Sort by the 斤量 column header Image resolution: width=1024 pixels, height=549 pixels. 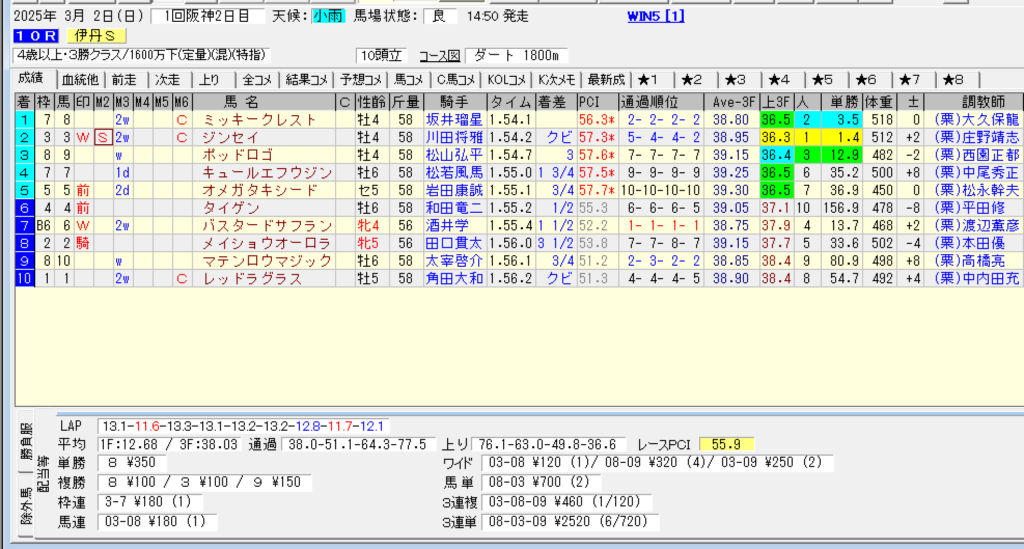405,102
